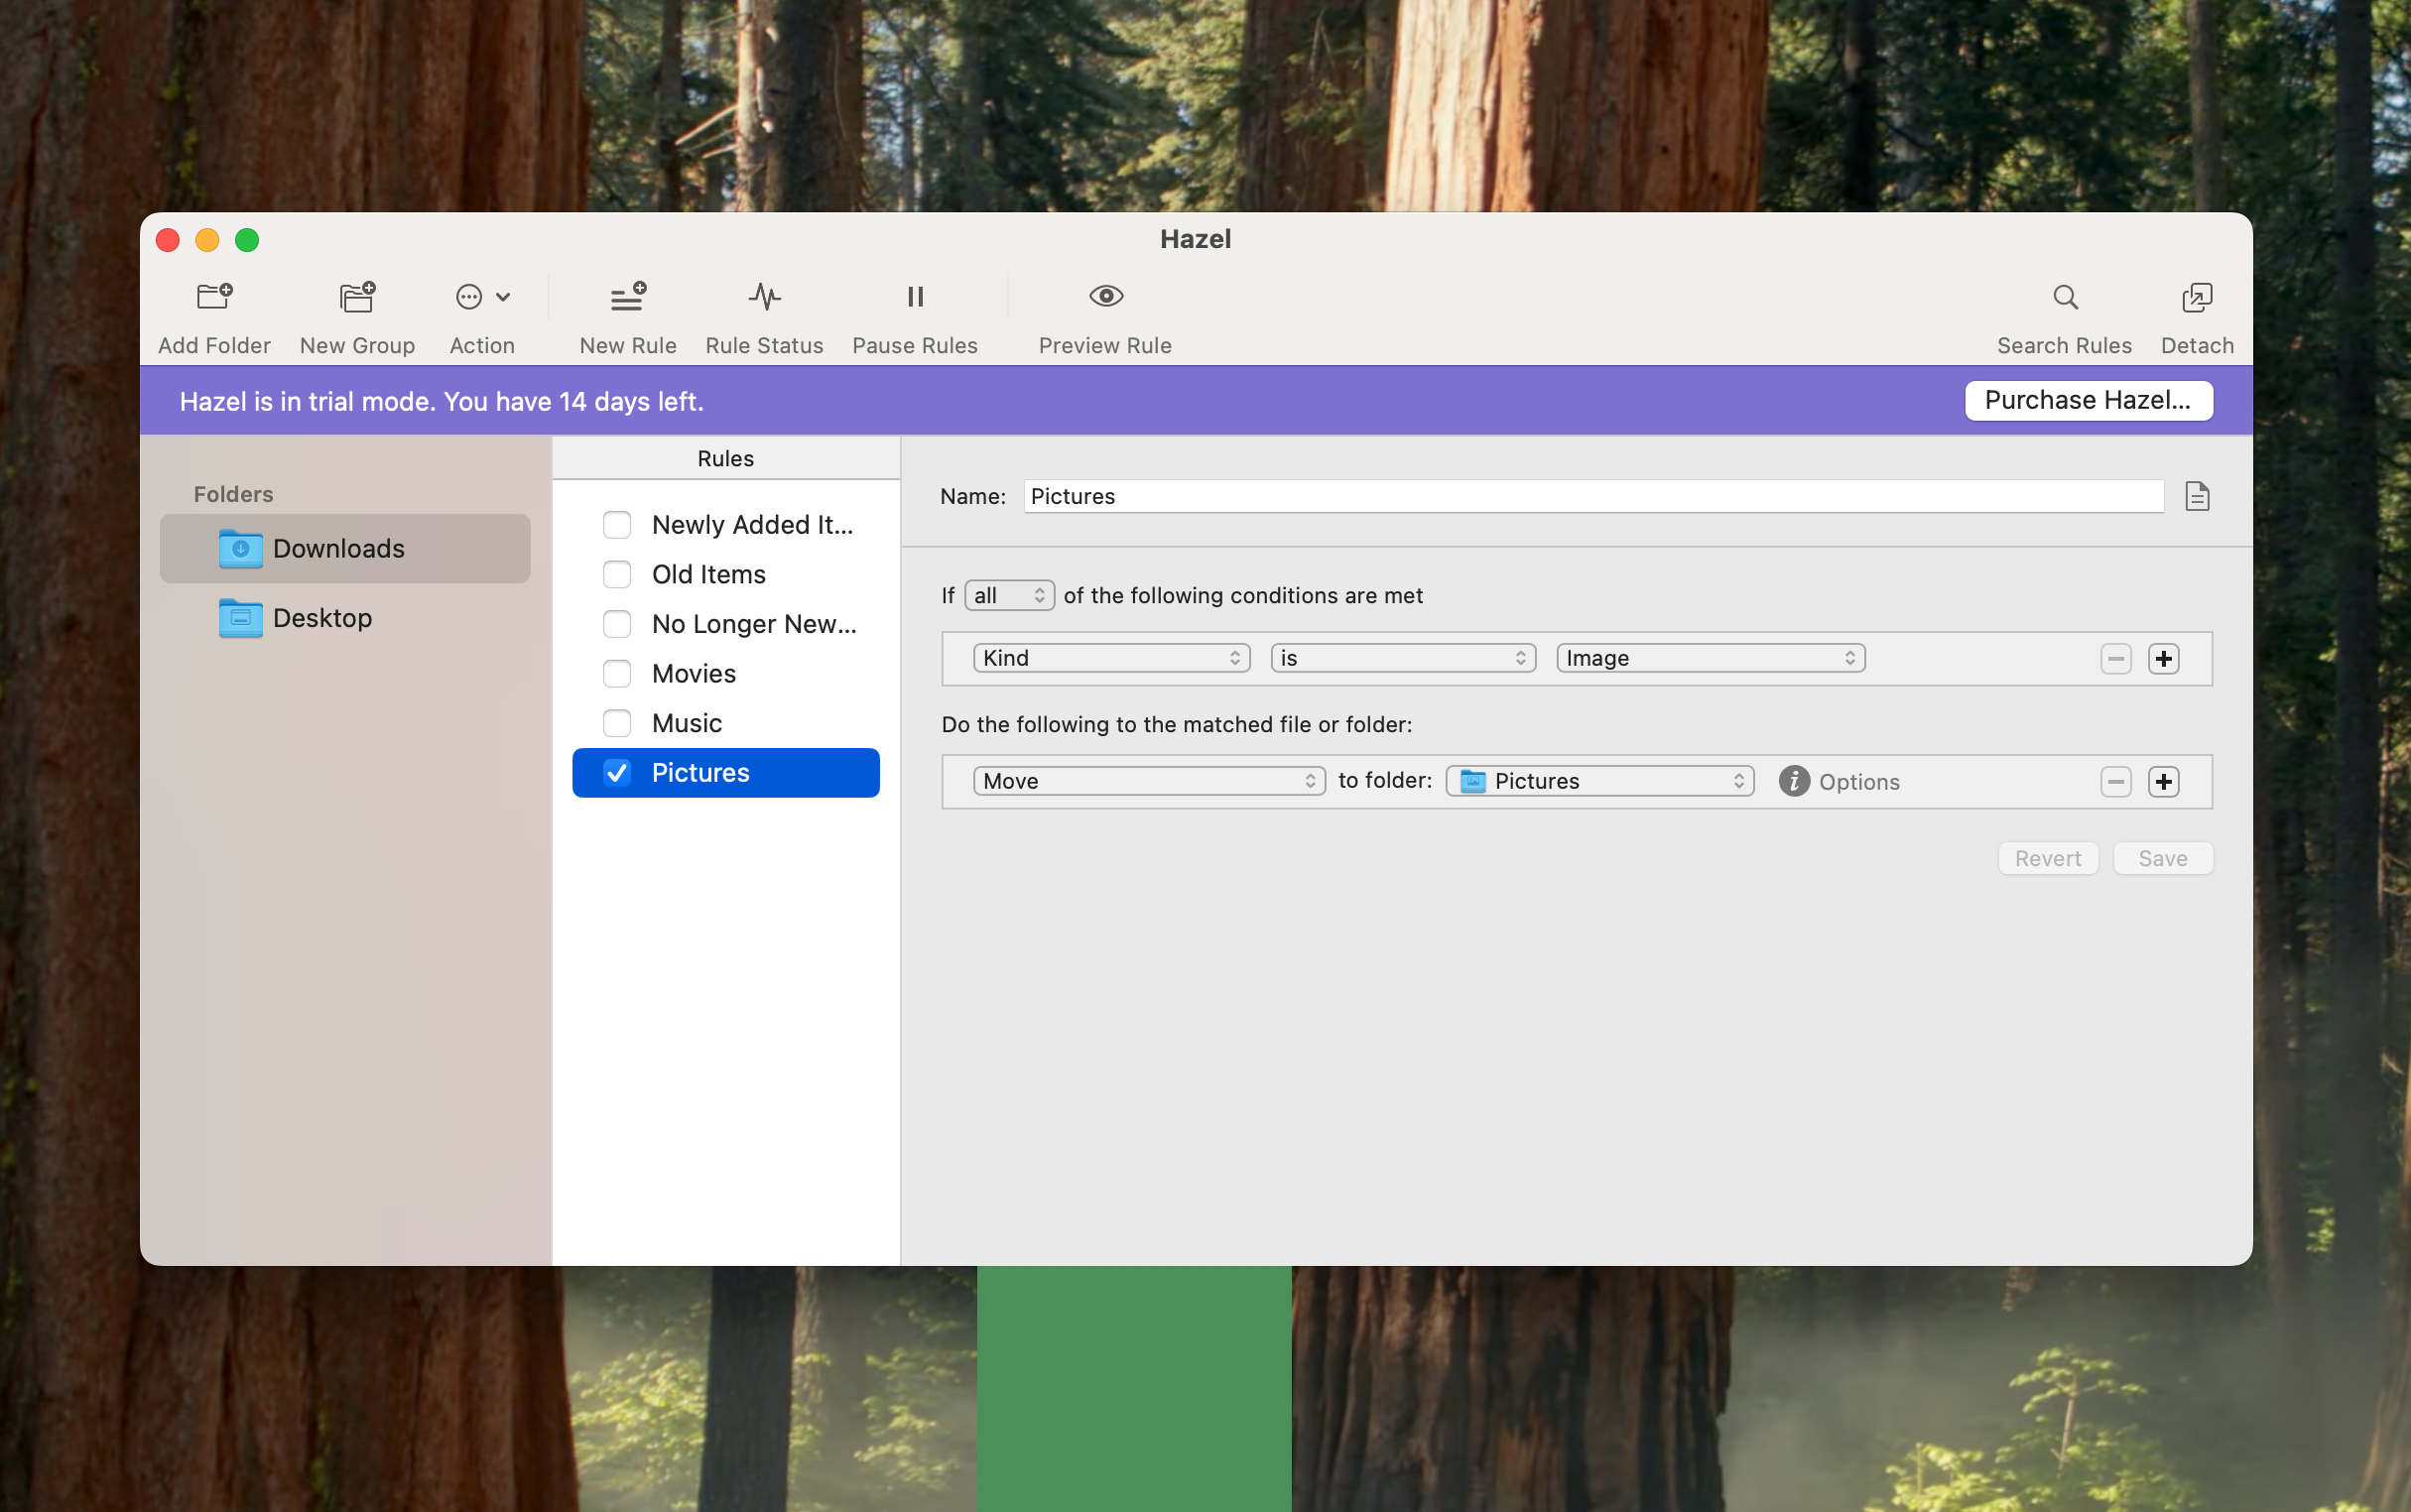Remove the Kind condition with minus button

point(2116,658)
